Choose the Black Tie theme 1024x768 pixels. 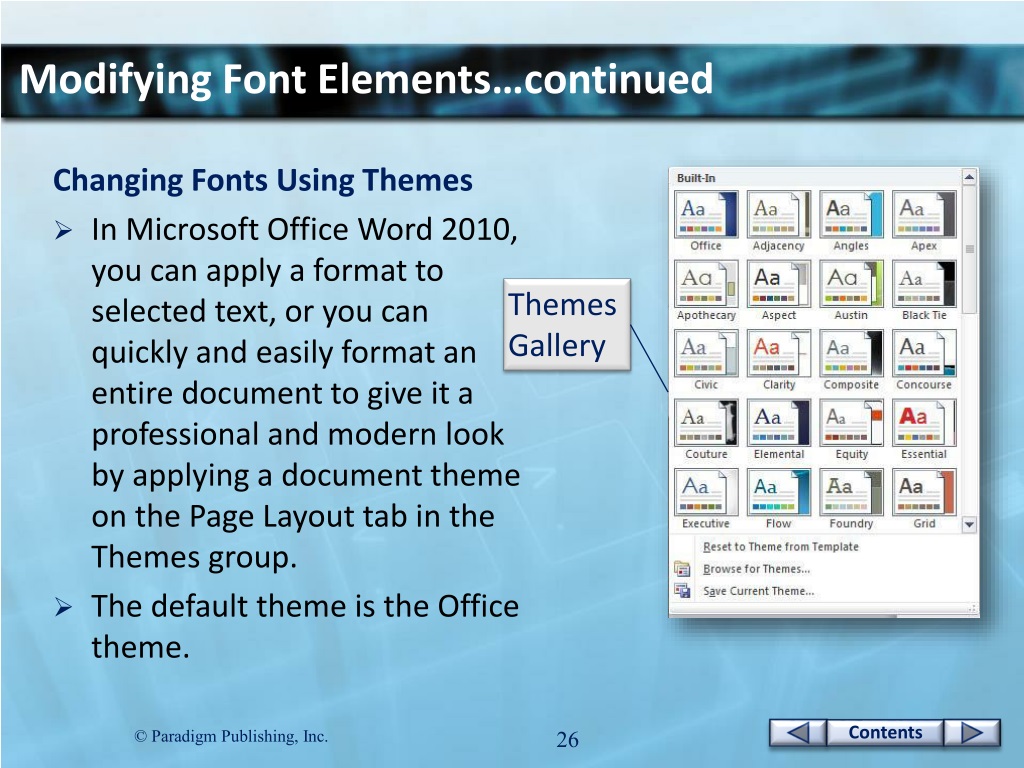point(924,283)
